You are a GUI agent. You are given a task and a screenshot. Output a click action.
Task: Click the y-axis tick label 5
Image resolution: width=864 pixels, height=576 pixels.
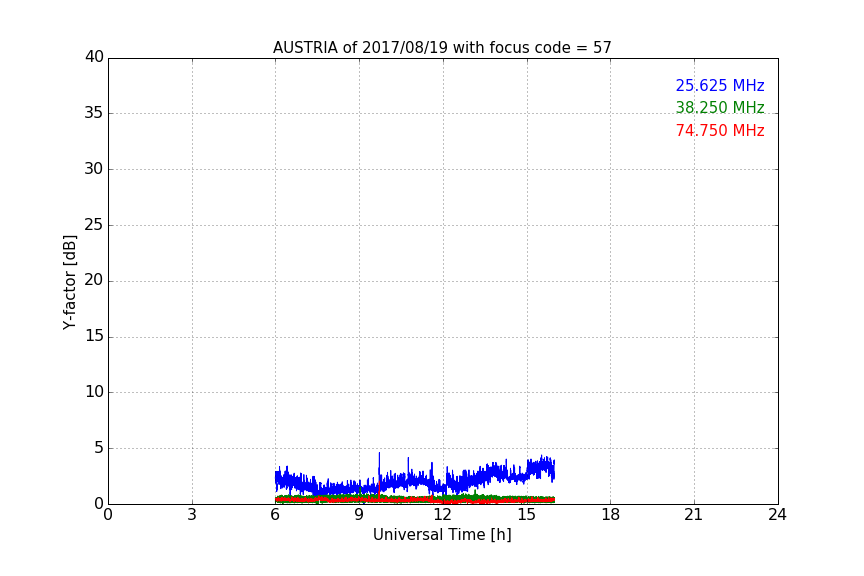coord(99,448)
